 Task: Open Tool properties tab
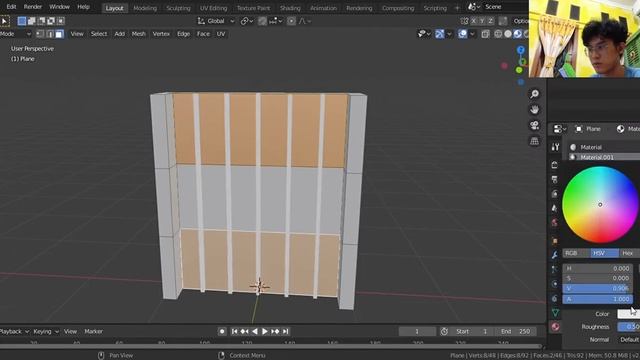click(555, 147)
